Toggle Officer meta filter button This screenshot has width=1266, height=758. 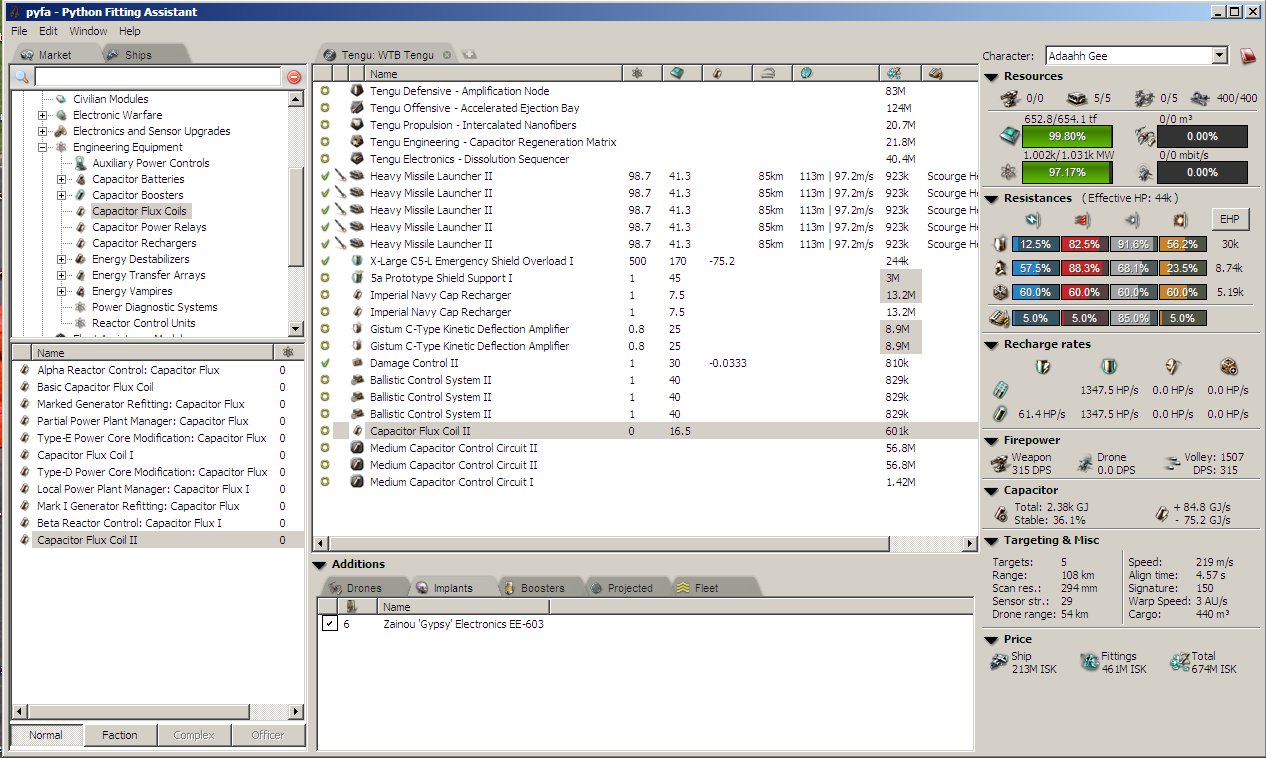tap(267, 735)
